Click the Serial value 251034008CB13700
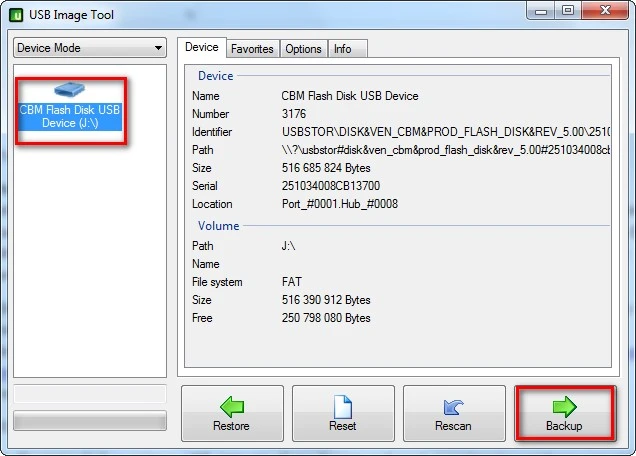 click(331, 186)
